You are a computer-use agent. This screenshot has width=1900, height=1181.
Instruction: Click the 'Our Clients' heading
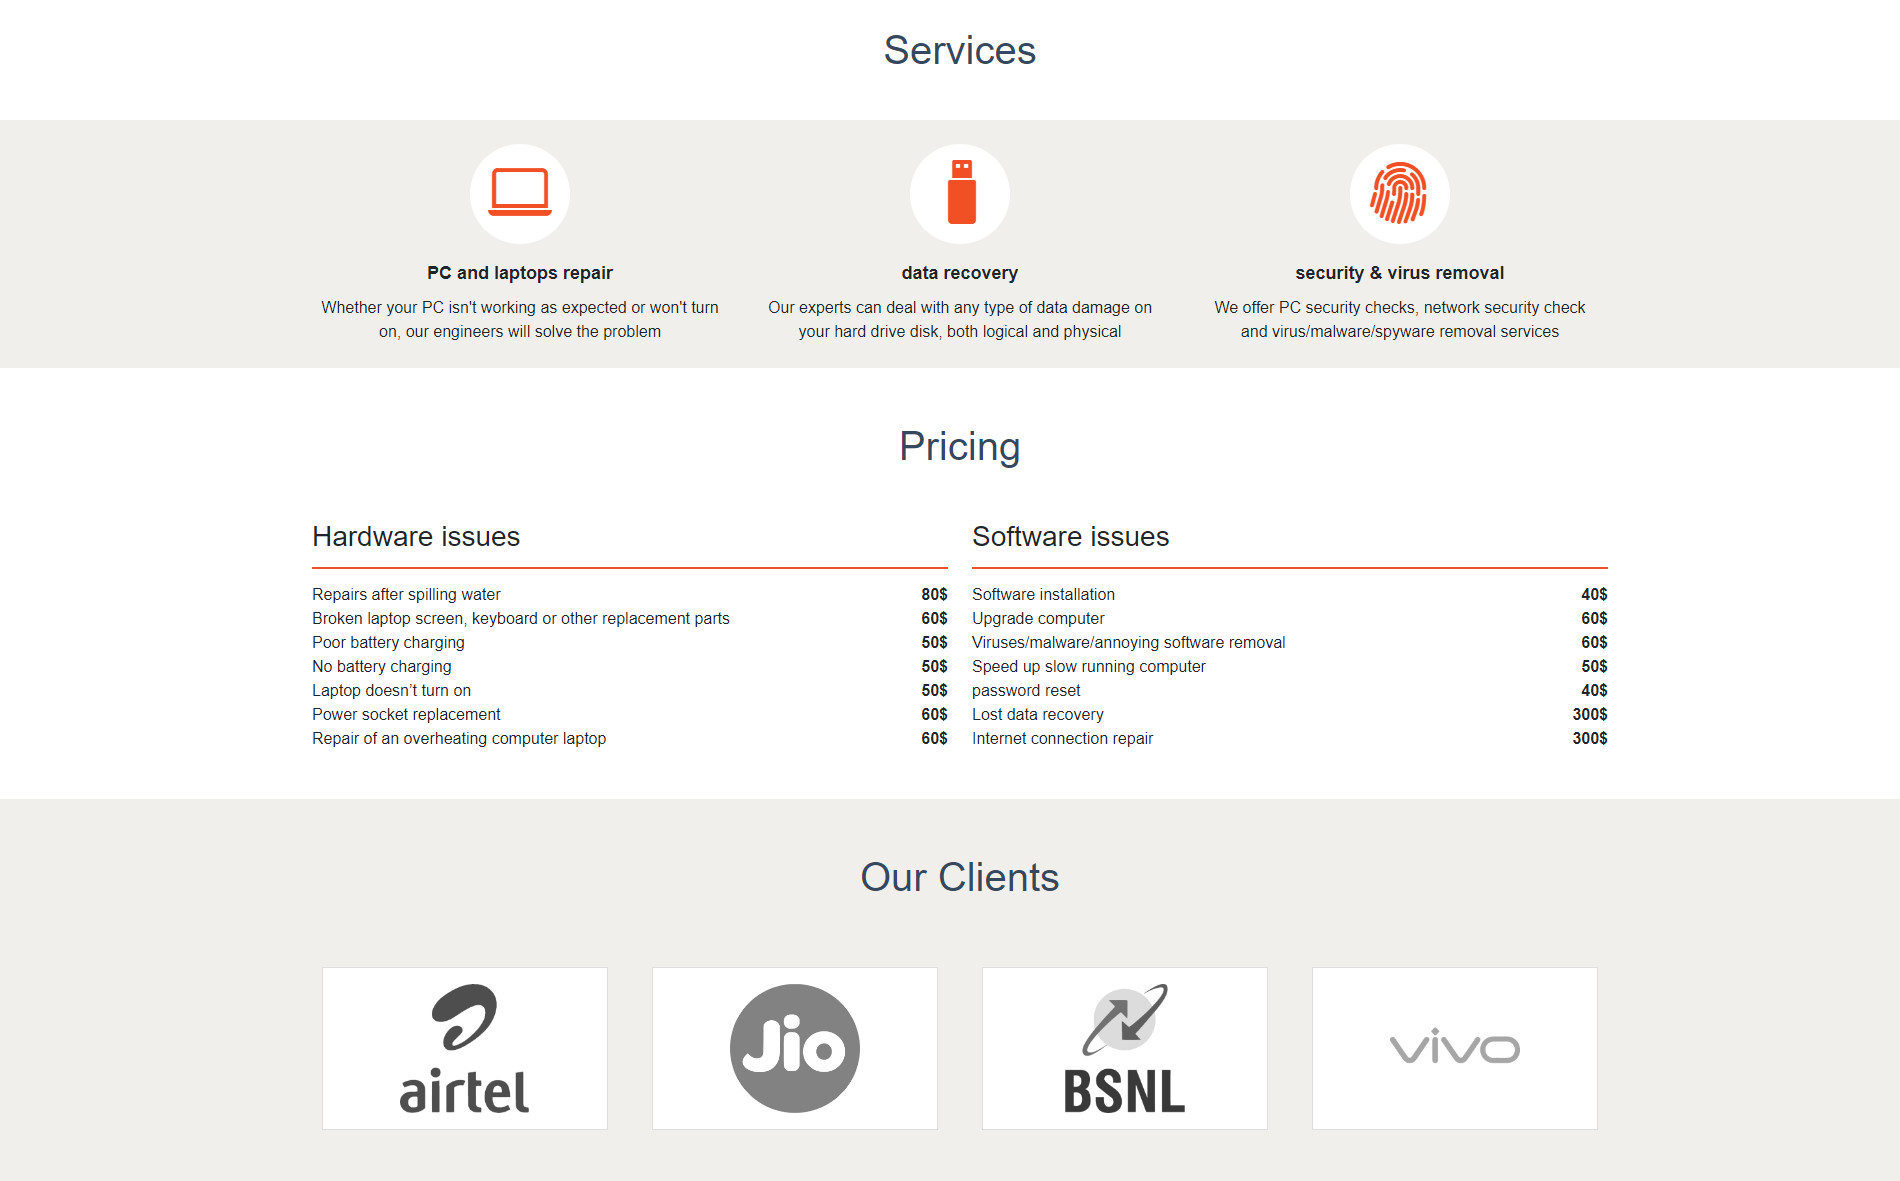960,878
